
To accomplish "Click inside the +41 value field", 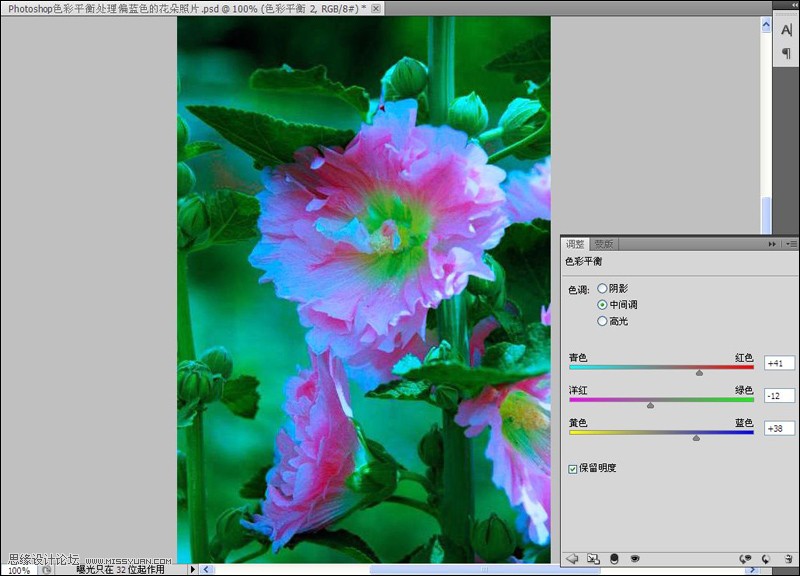I will pos(777,363).
